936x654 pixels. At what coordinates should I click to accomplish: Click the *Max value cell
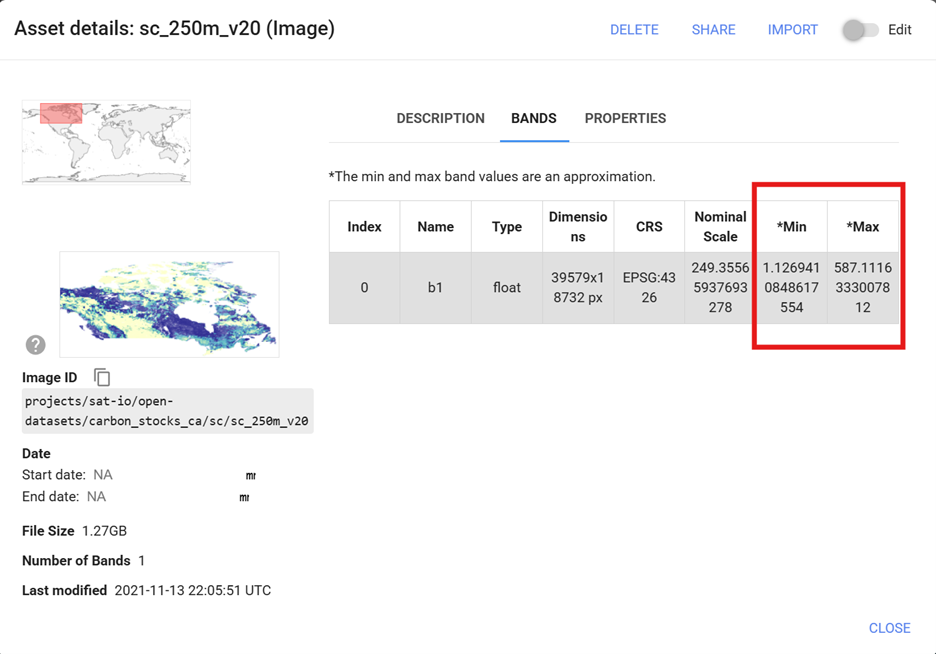point(862,288)
